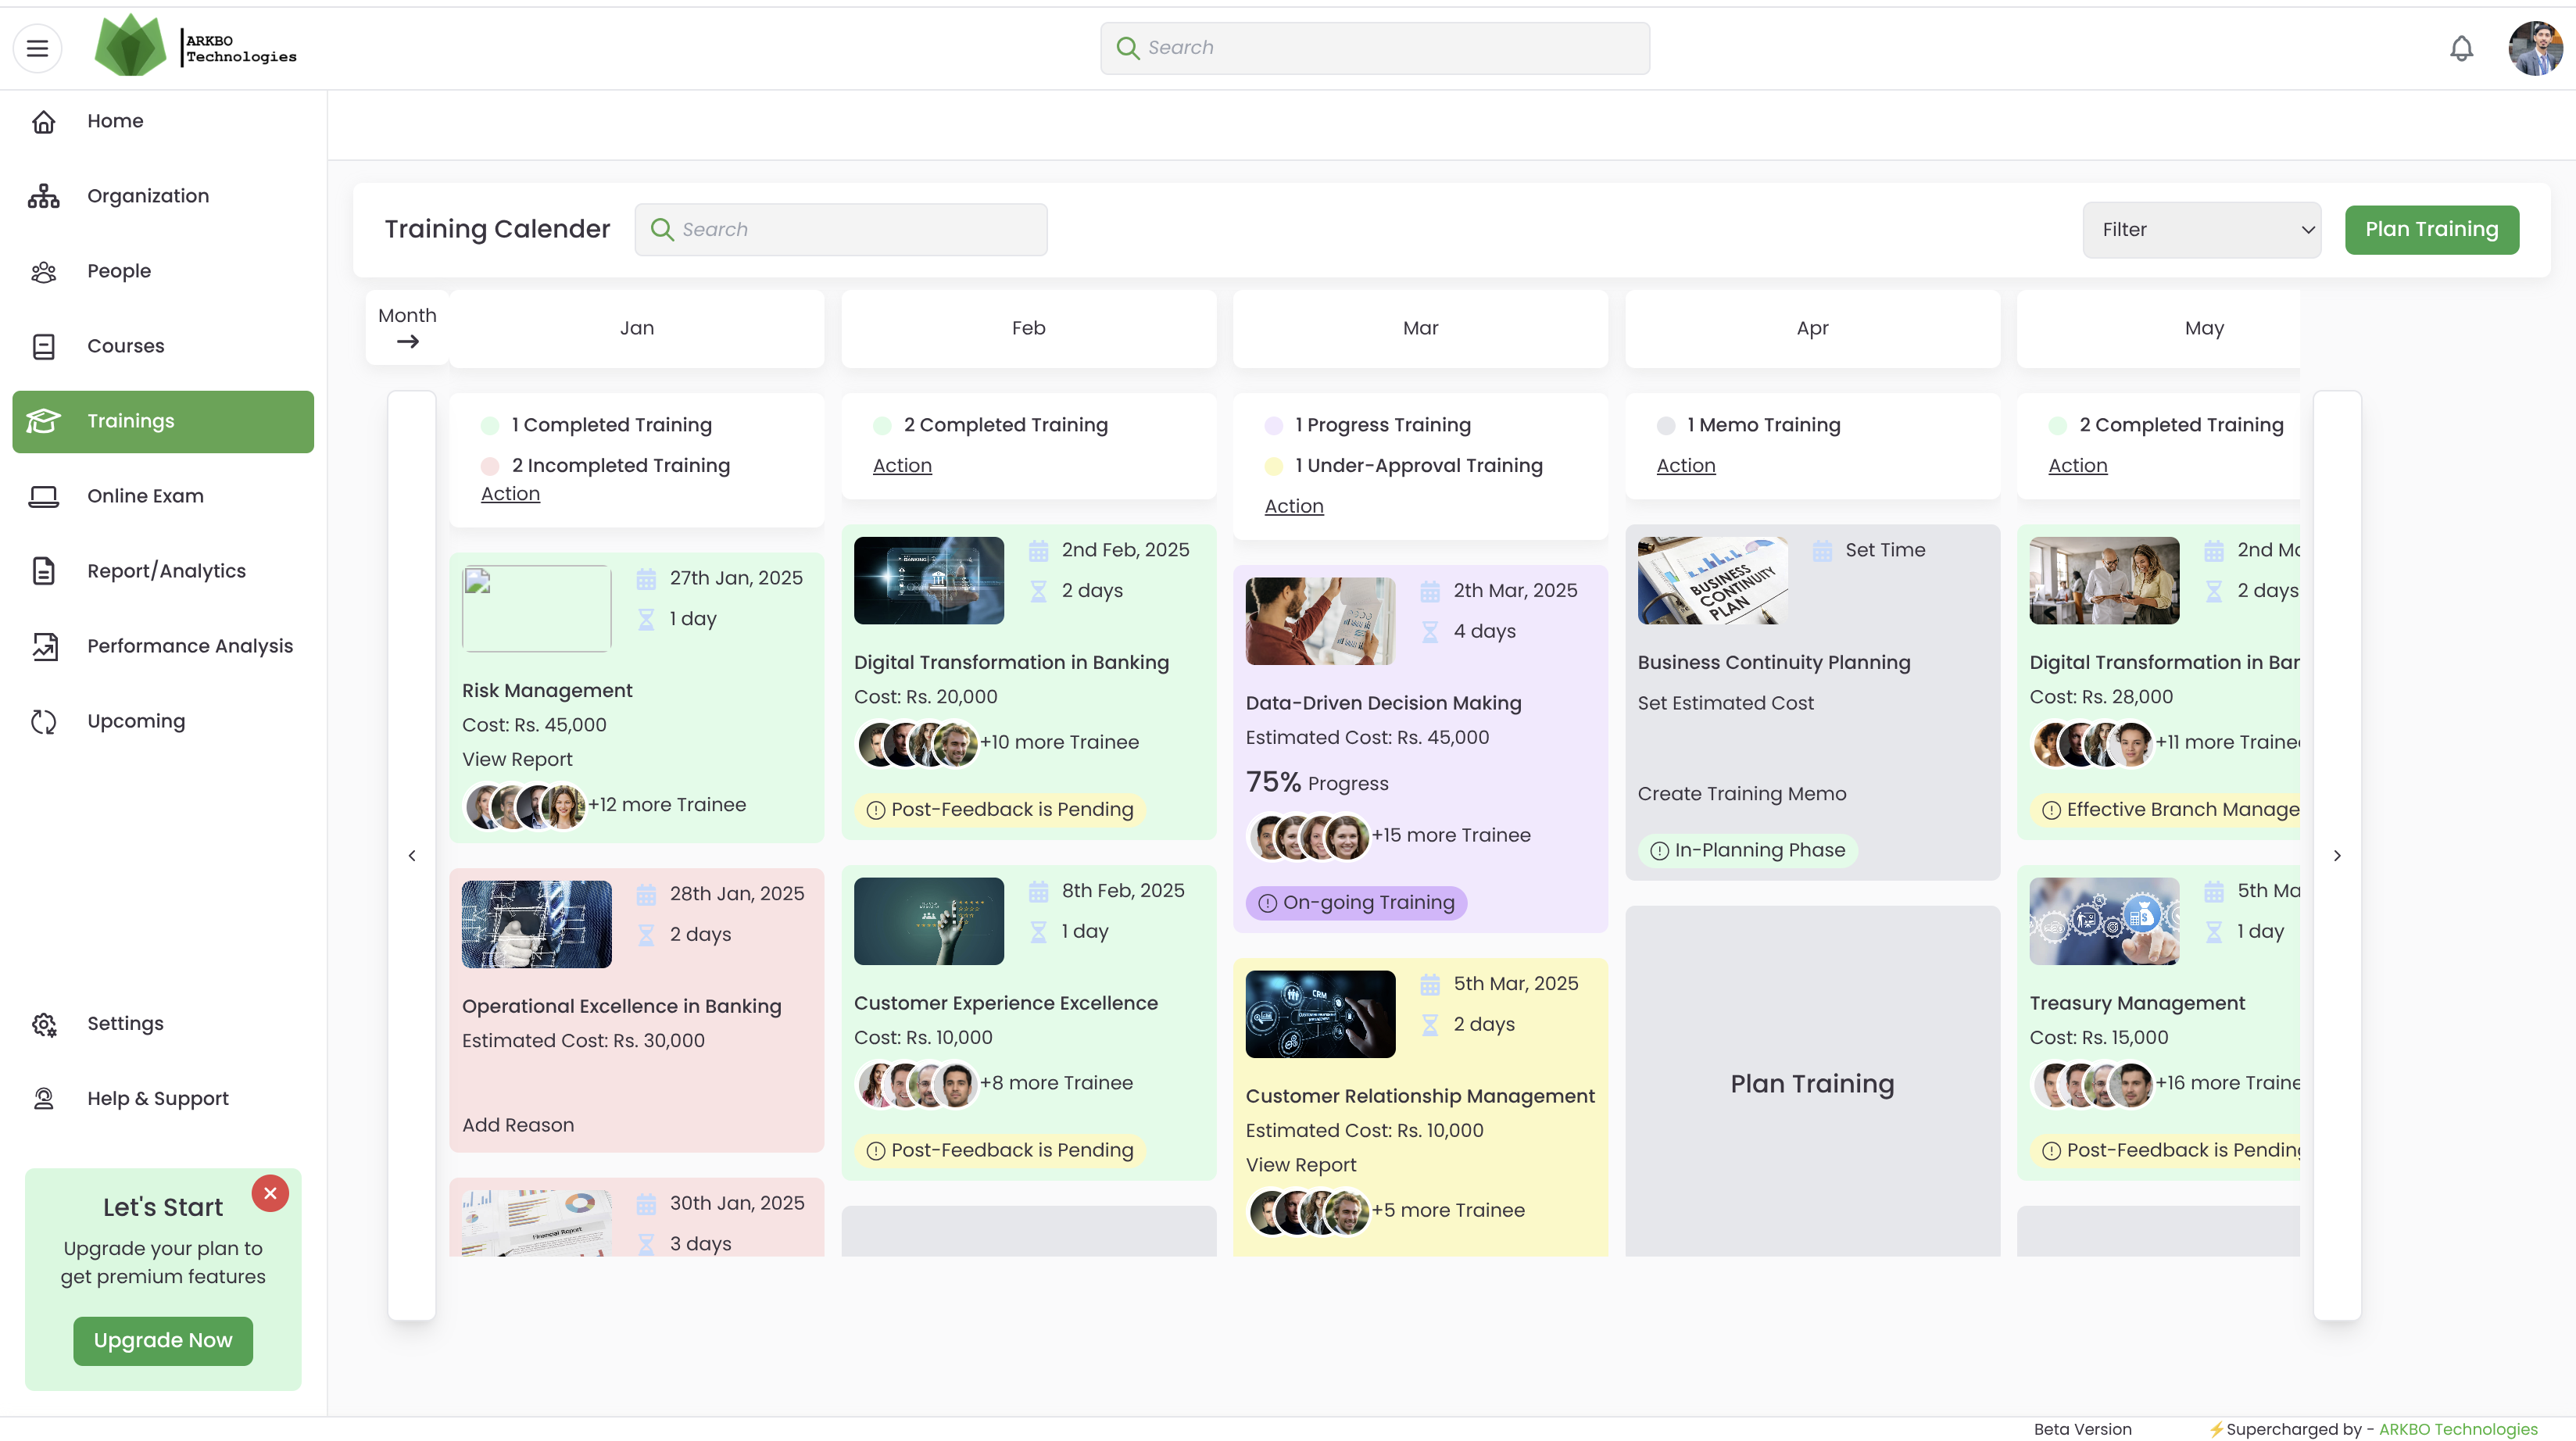
Task: Click the Organization sidebar icon
Action: coord(43,196)
